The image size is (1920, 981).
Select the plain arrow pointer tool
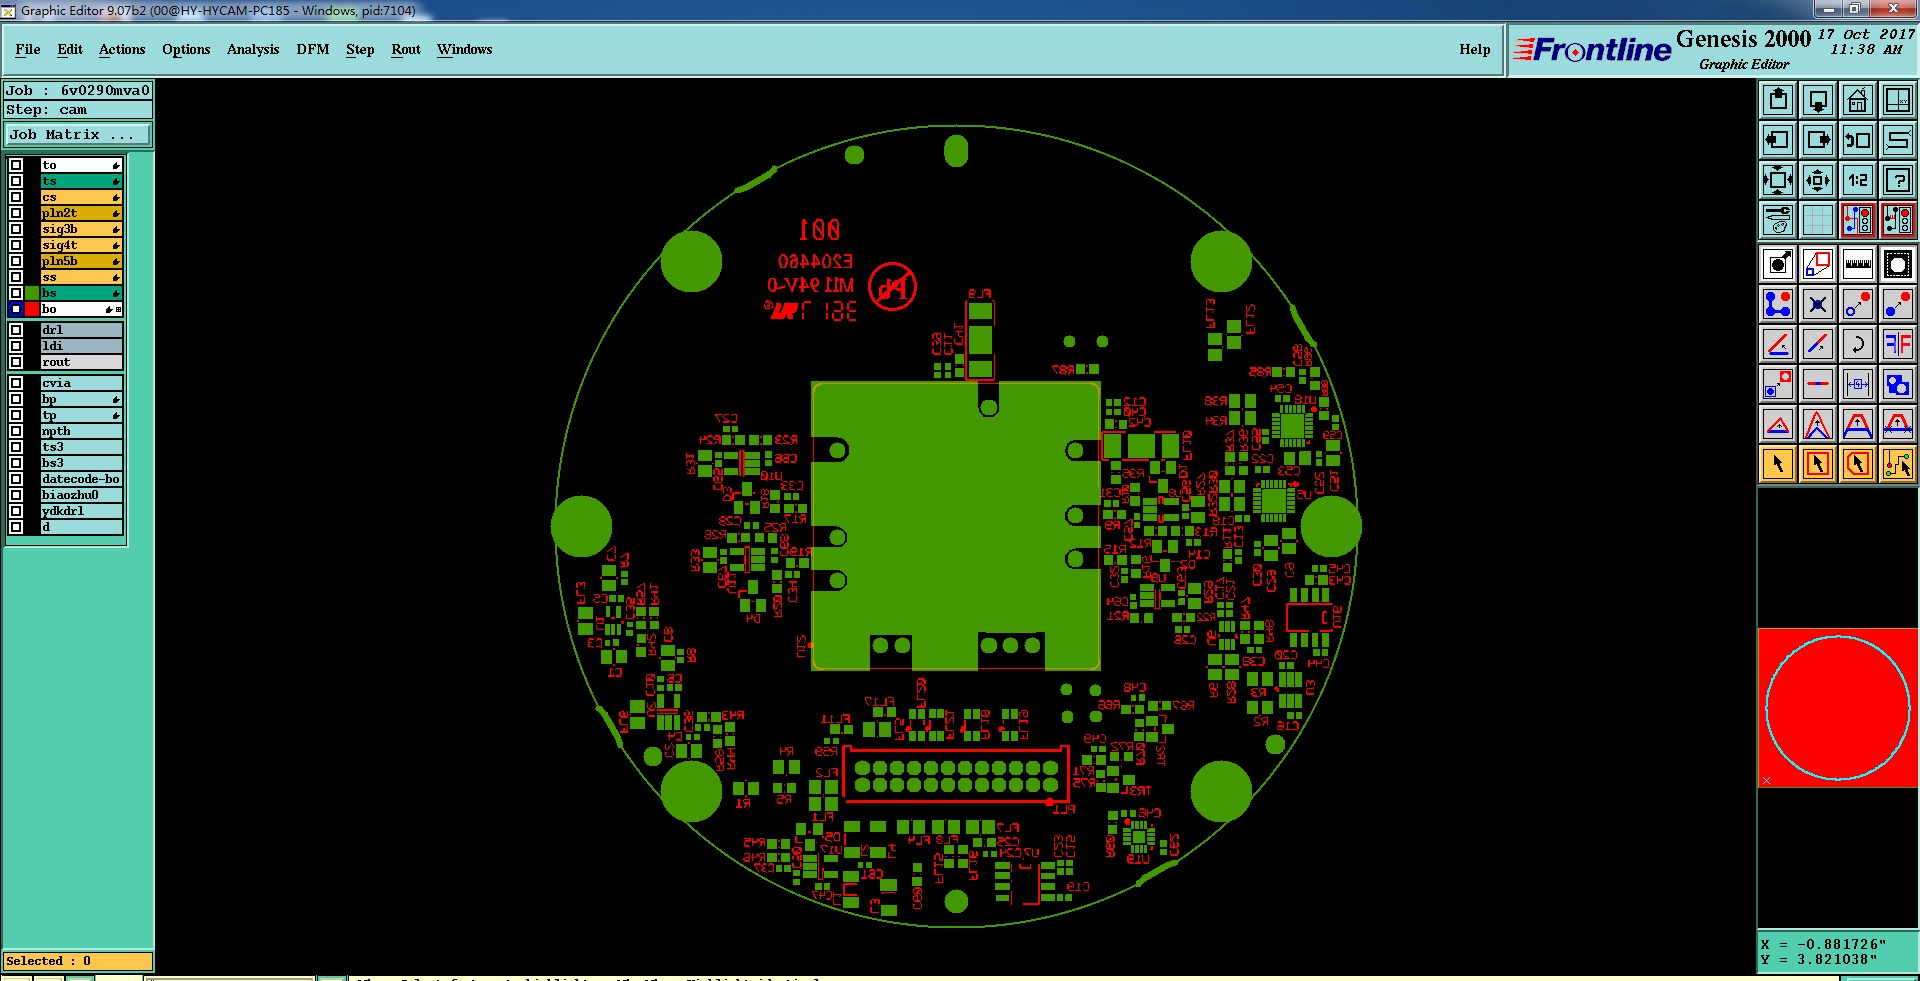point(1778,464)
